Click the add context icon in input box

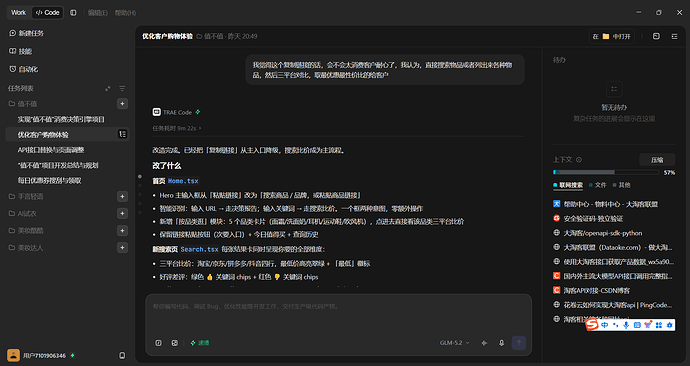158,343
